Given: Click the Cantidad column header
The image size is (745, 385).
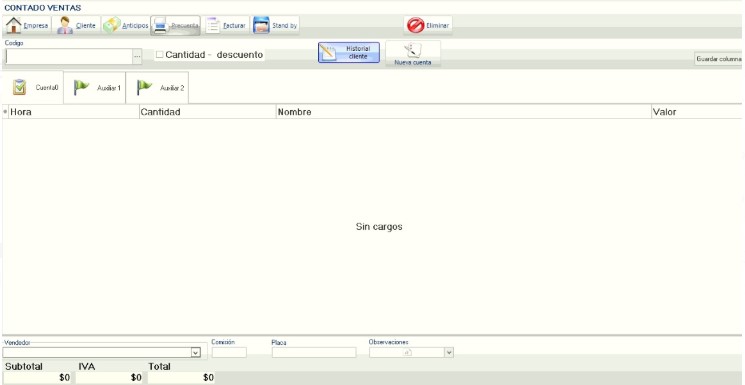Looking at the screenshot, I should point(208,112).
